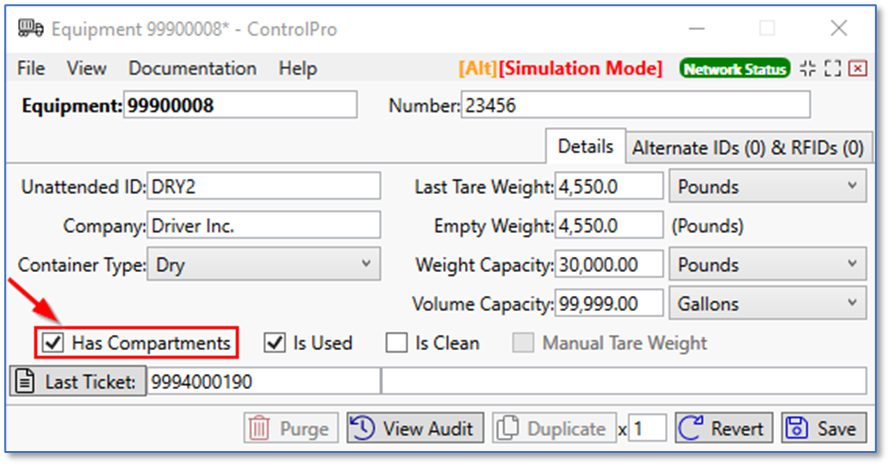Click the red close X icon
890x466 pixels.
[858, 68]
